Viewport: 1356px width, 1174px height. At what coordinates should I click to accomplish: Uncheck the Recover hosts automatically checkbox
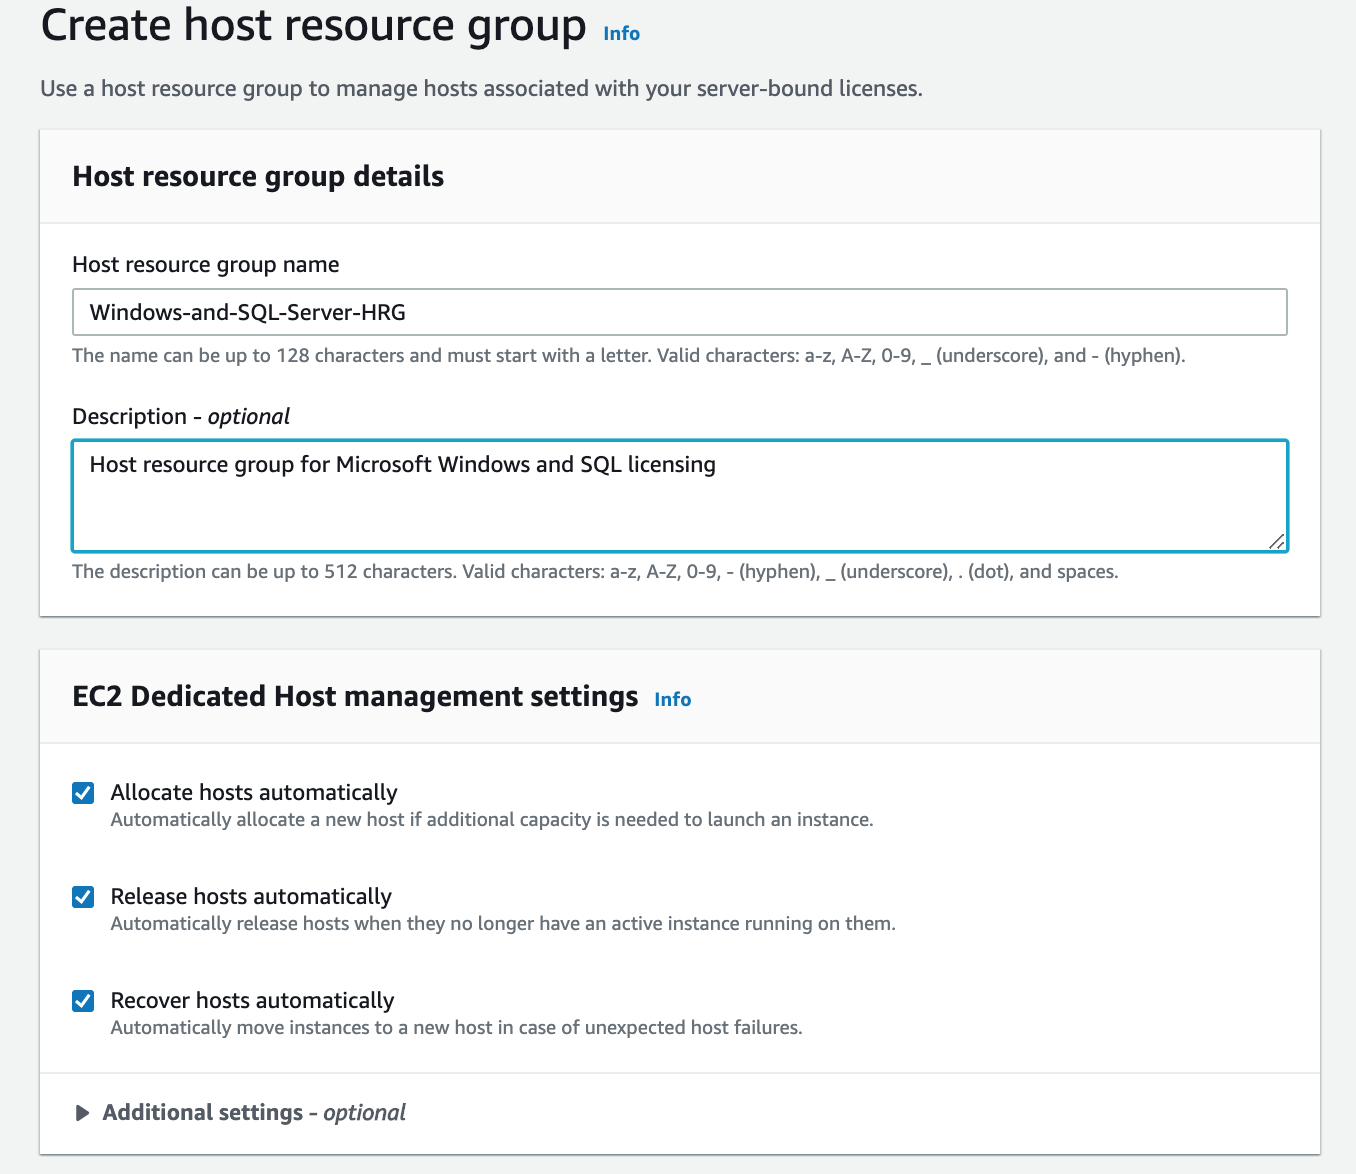click(x=84, y=1001)
